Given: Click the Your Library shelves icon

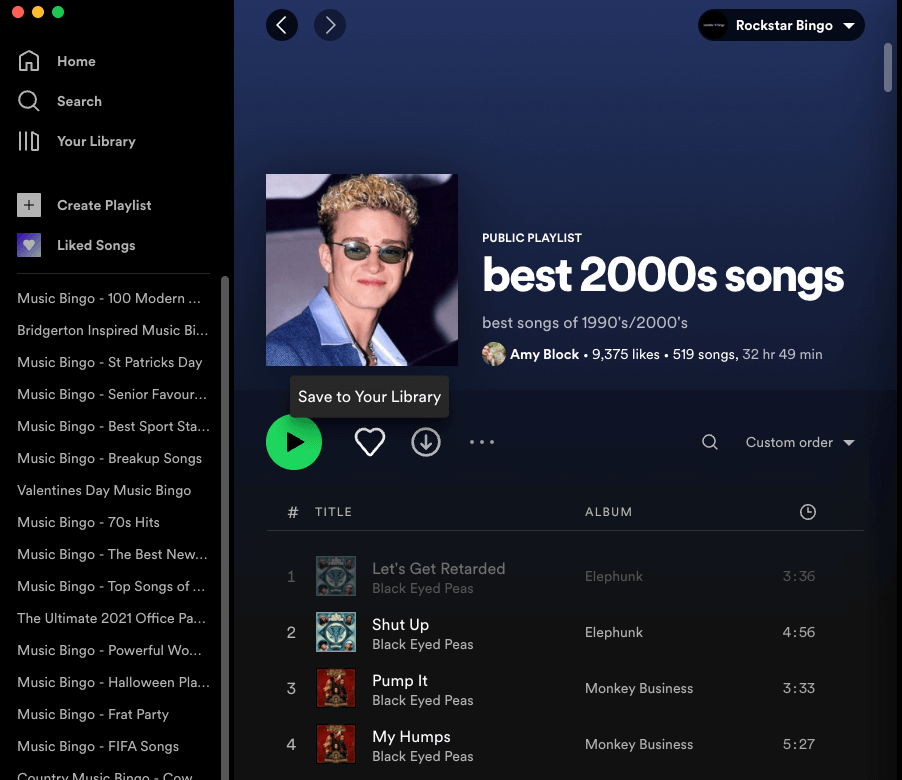Looking at the screenshot, I should (29, 142).
